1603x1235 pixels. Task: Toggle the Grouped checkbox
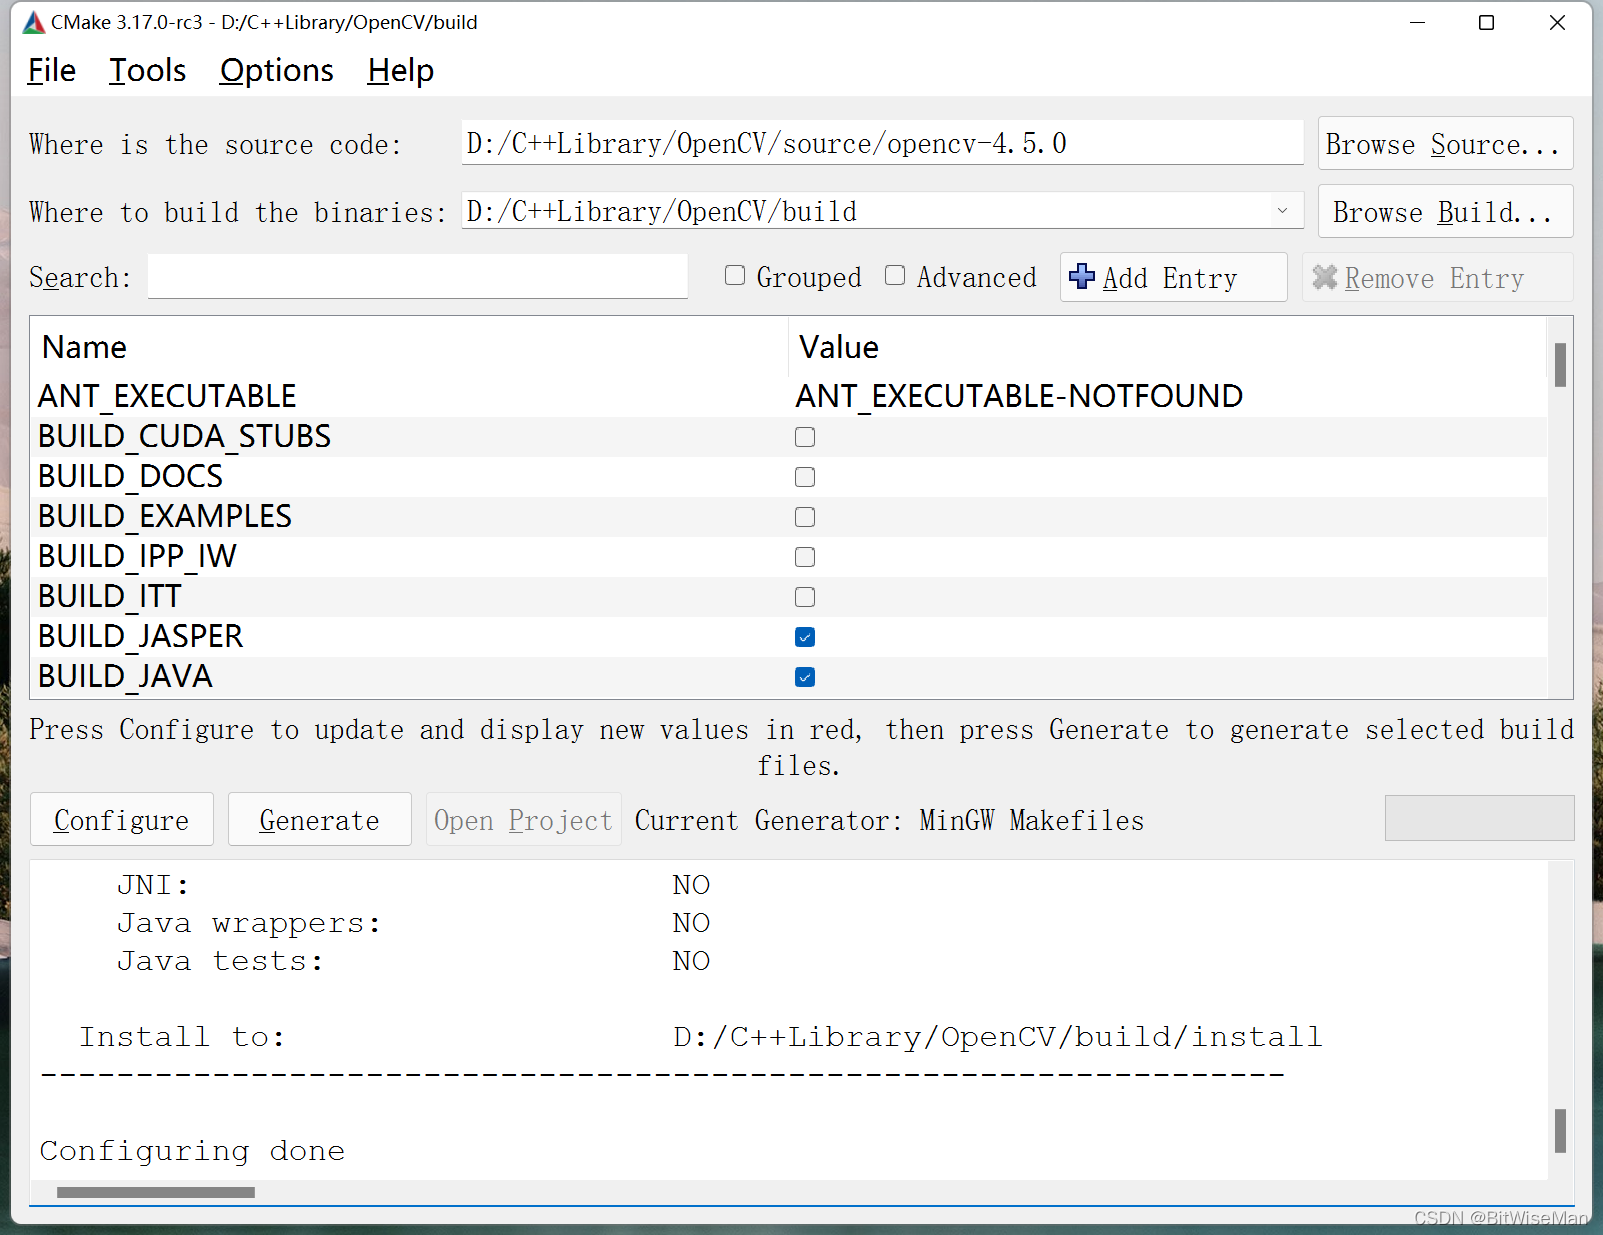click(735, 275)
